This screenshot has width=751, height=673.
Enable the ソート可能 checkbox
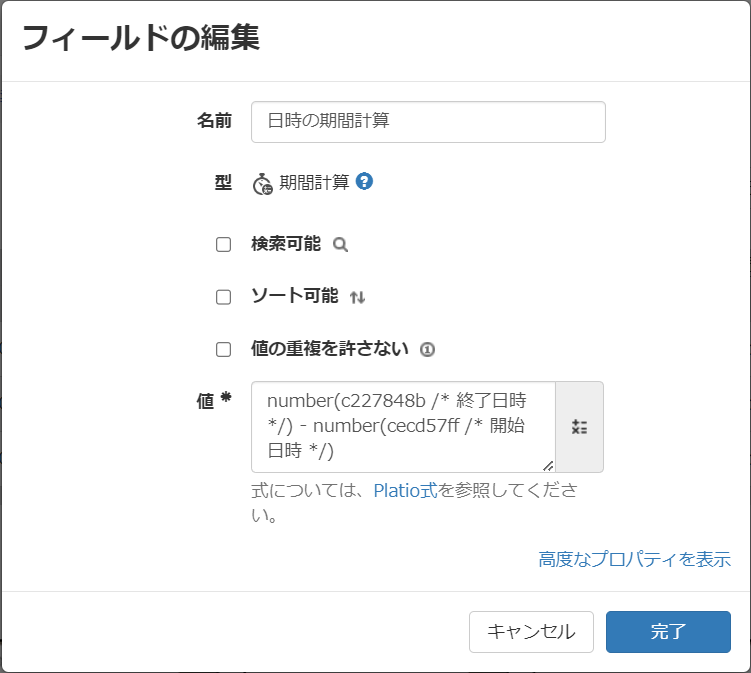tap(223, 297)
